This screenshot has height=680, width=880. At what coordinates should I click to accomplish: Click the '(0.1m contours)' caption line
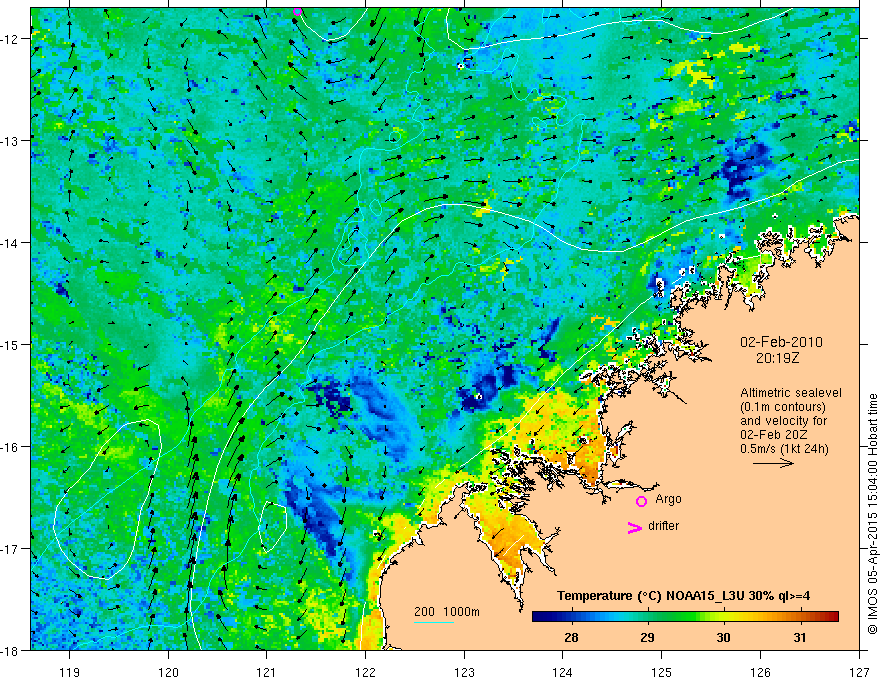(x=783, y=407)
